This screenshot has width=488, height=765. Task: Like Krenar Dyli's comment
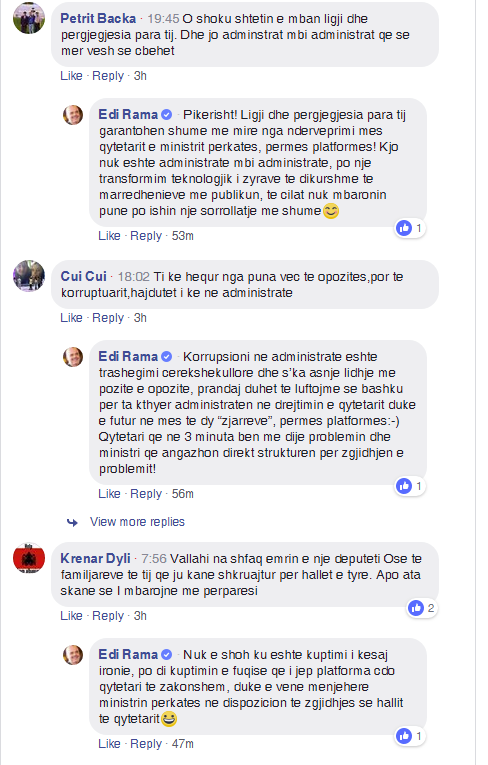click(71, 616)
